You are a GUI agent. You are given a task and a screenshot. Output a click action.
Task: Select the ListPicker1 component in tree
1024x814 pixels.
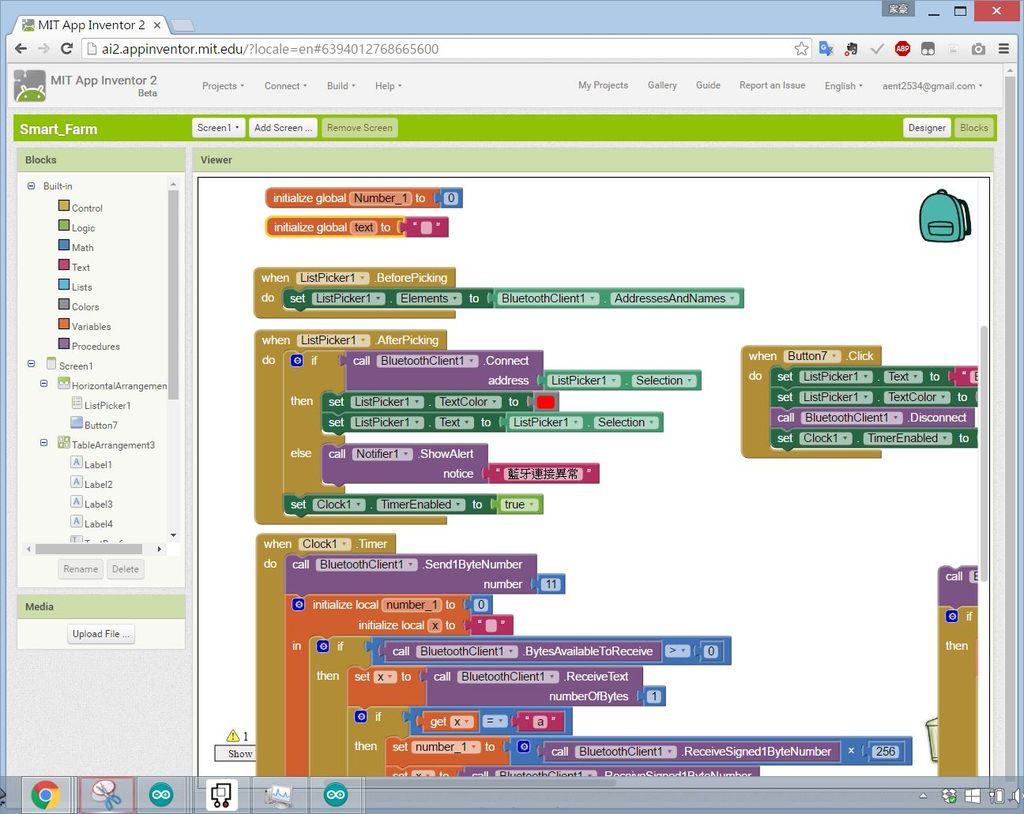107,405
